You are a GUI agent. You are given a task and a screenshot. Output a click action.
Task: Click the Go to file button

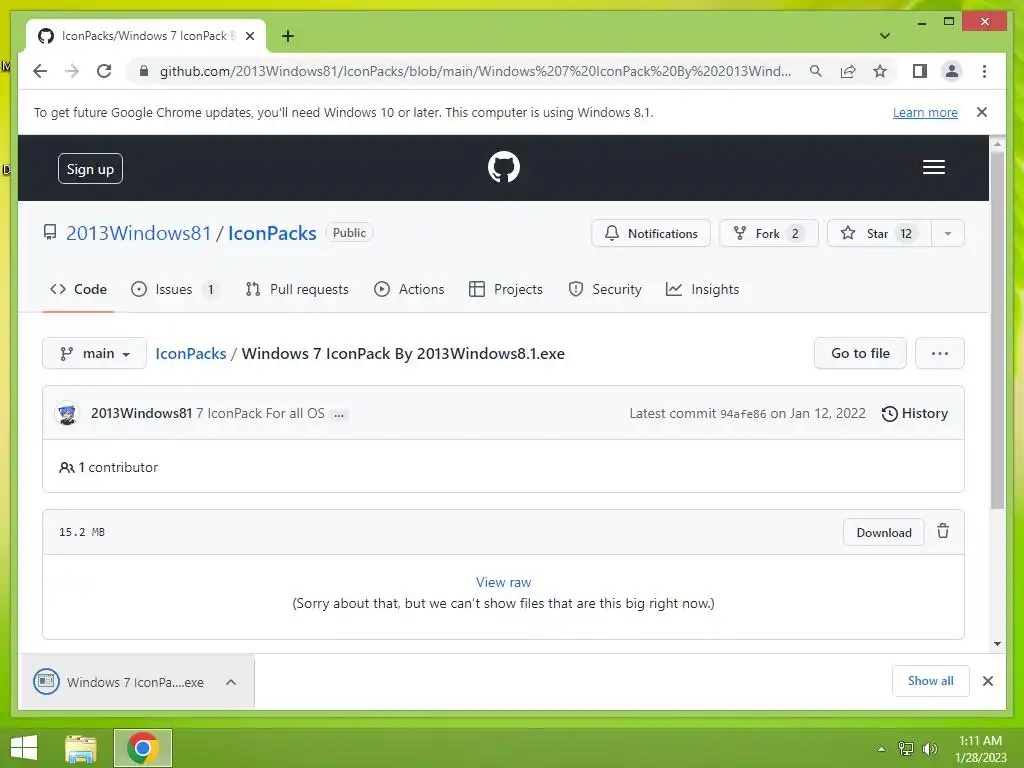(860, 353)
